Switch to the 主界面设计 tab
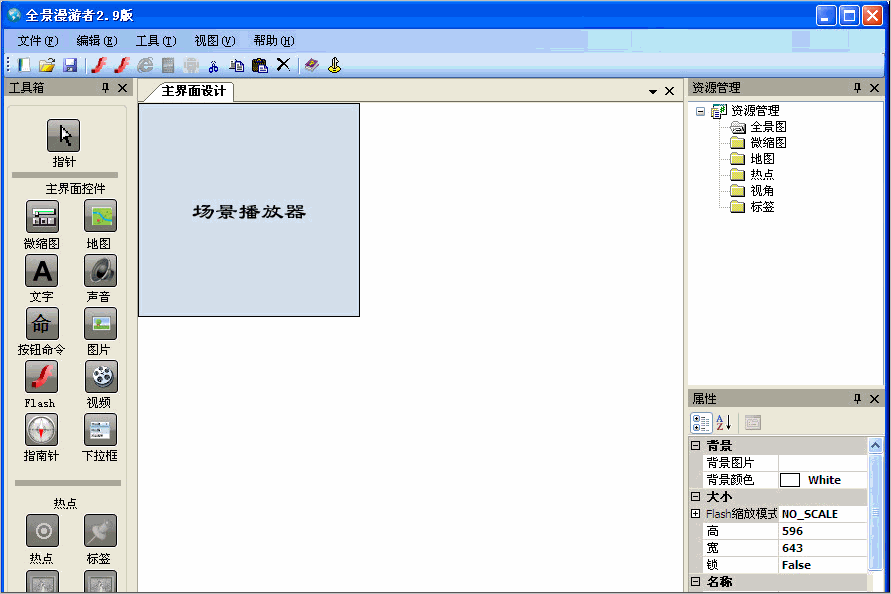This screenshot has width=891, height=594. pyautogui.click(x=193, y=91)
